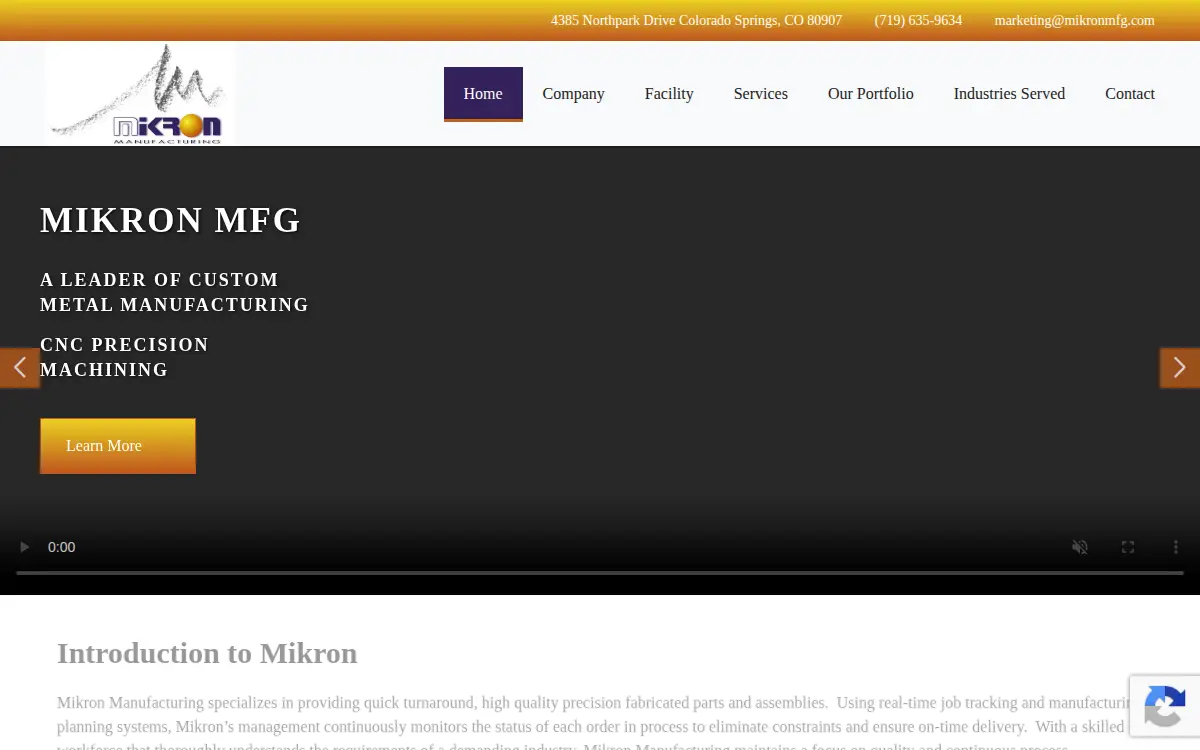Open the Company menu

coord(573,94)
